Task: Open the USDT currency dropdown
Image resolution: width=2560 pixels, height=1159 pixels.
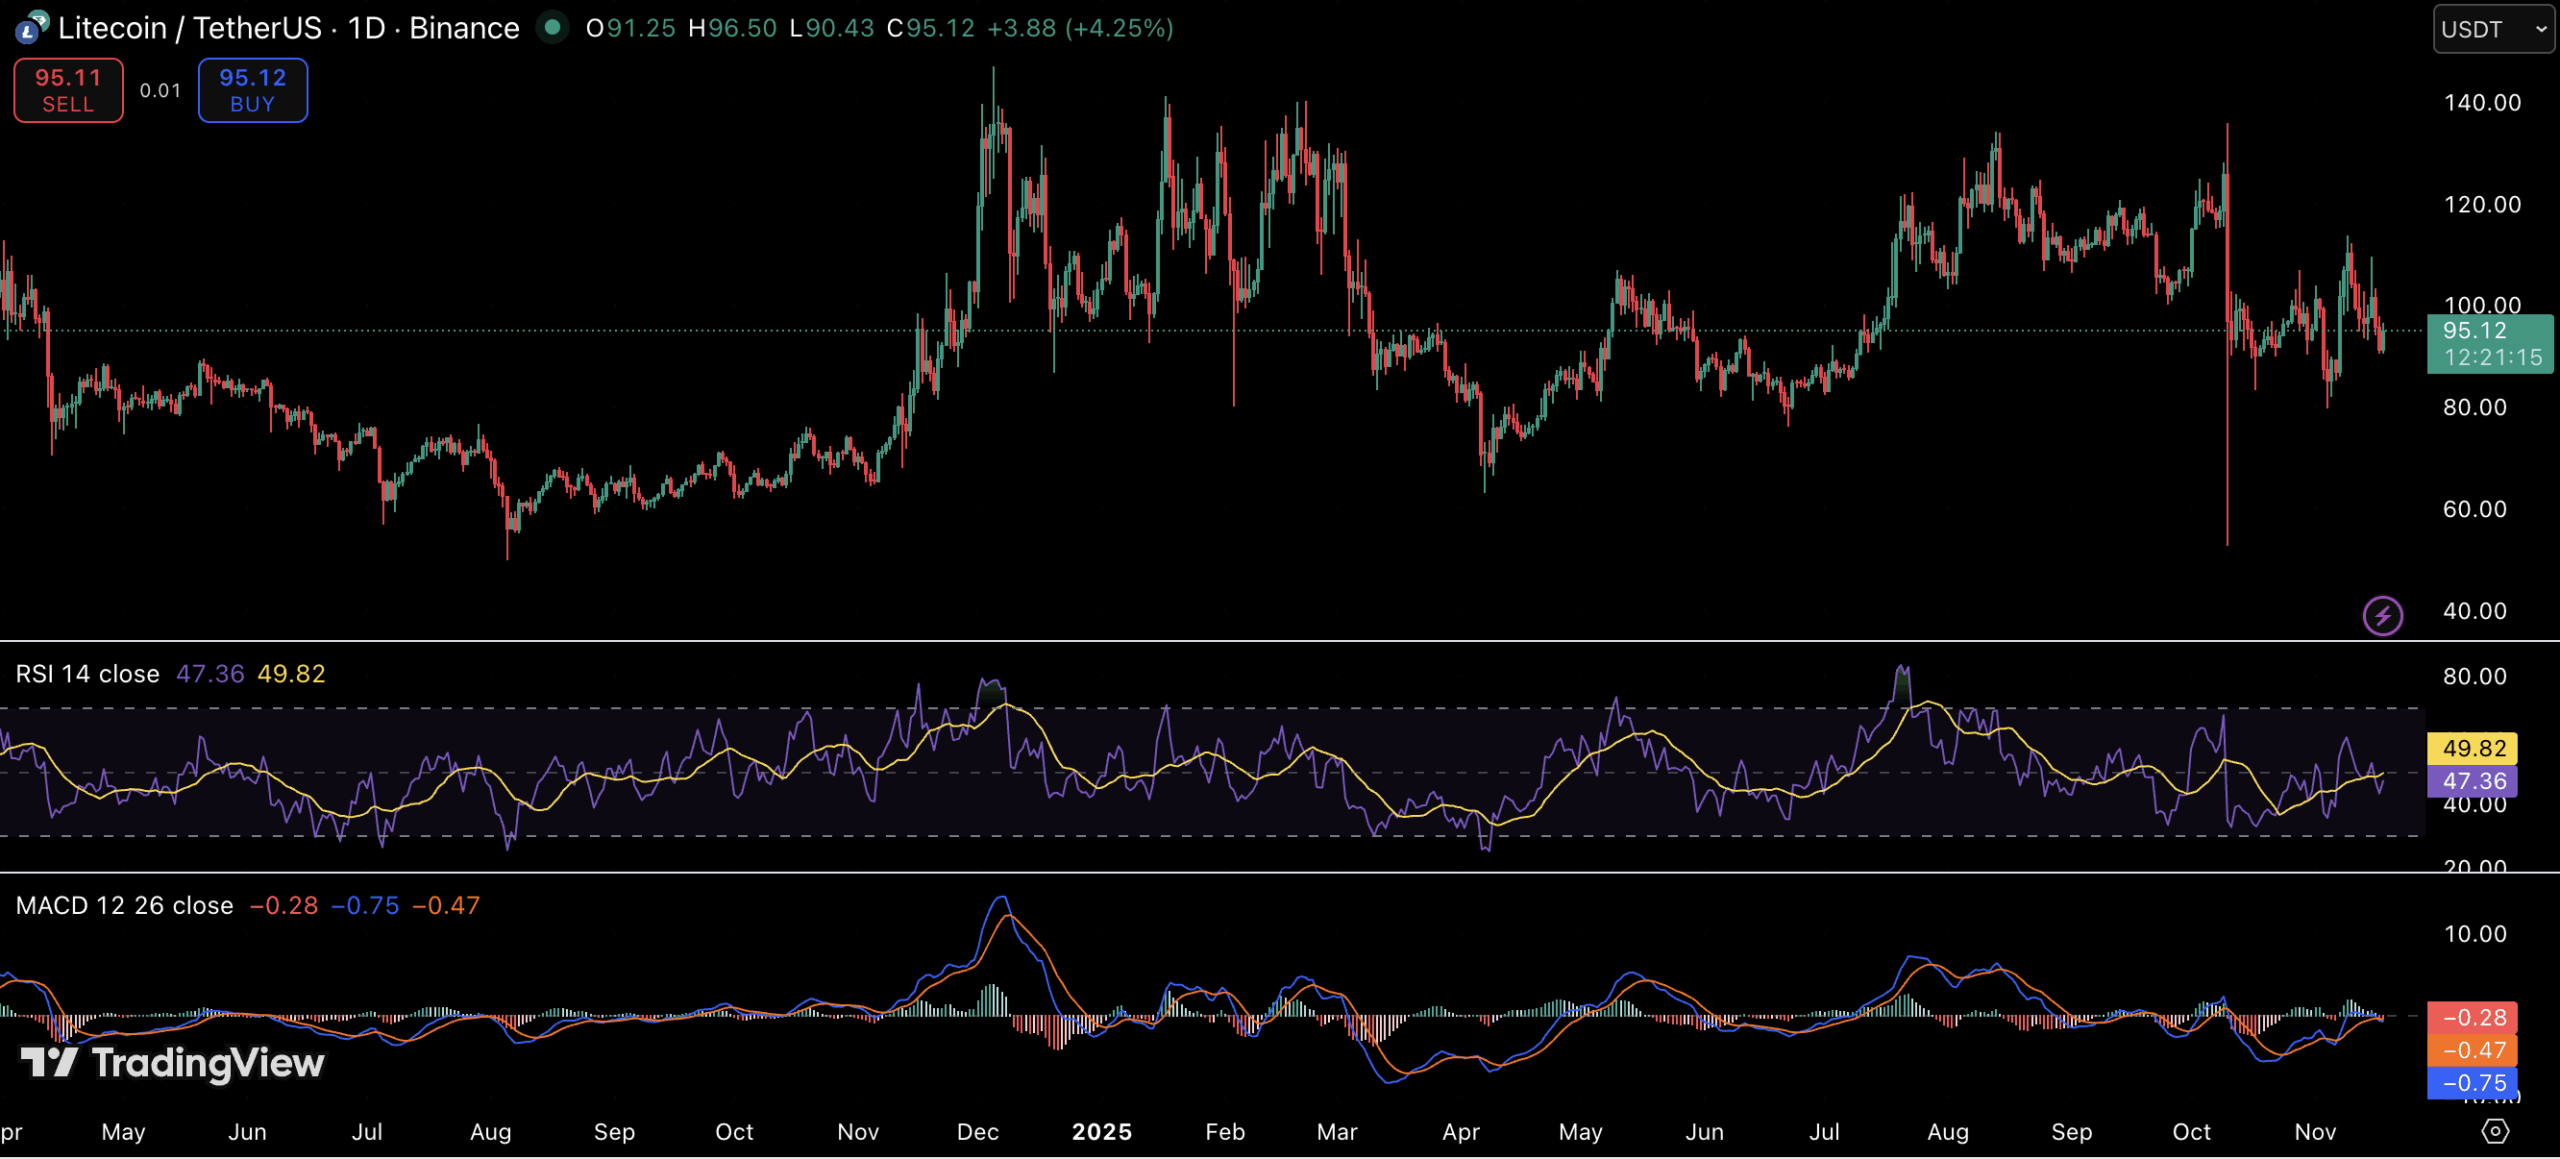Action: (x=2493, y=29)
